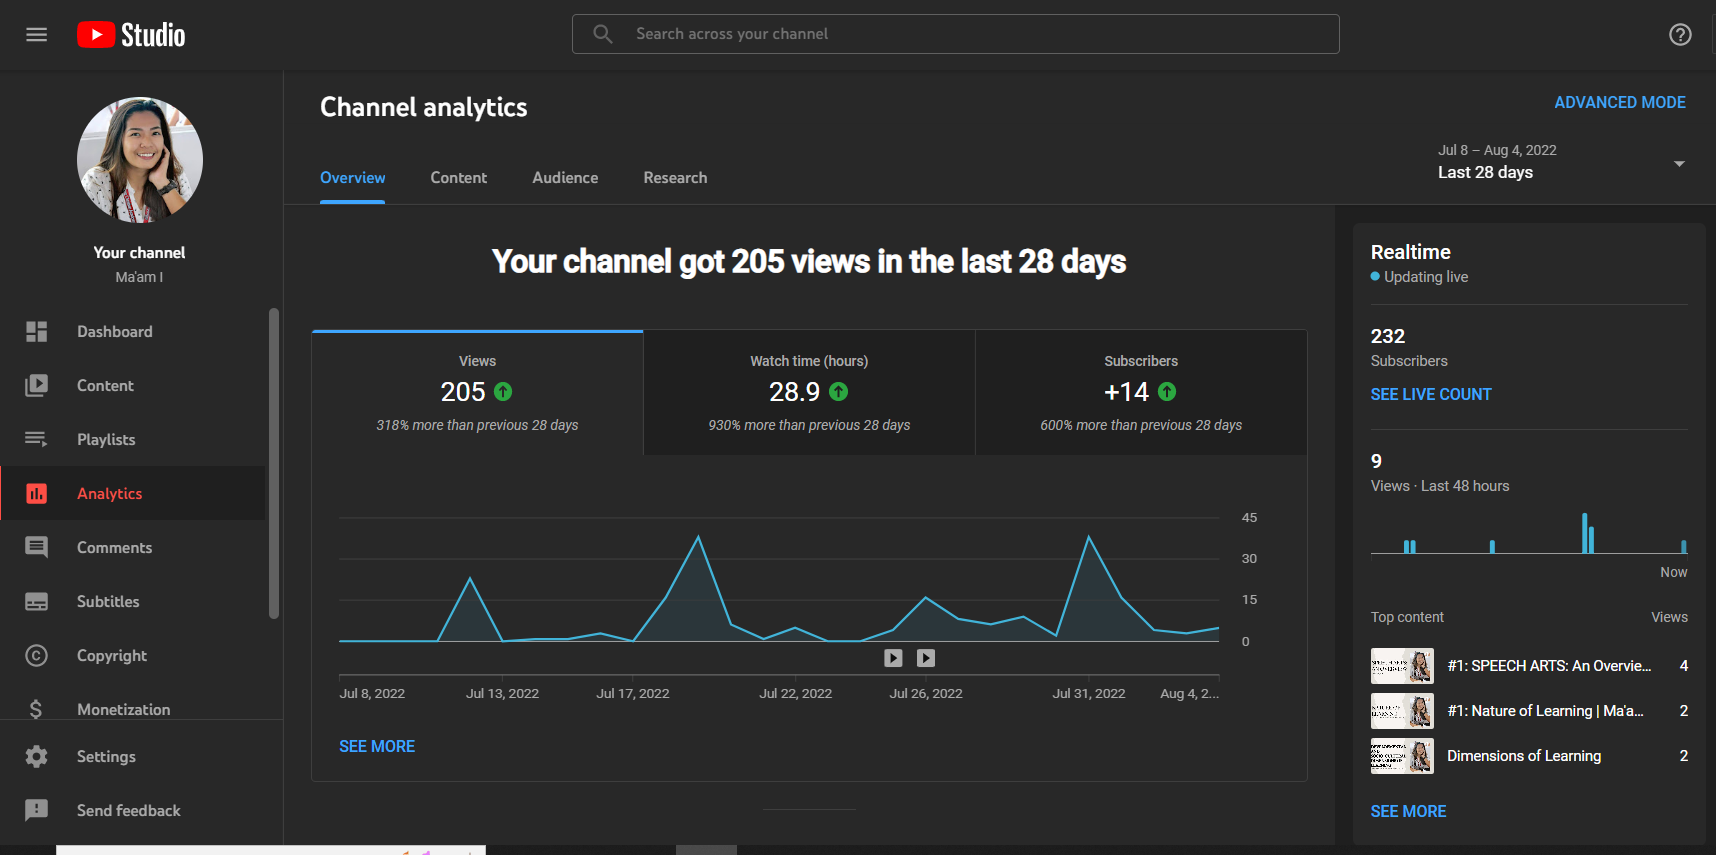Viewport: 1716px width, 855px height.
Task: Open thumbnail of Dimensions of Learning video
Action: 1402,756
